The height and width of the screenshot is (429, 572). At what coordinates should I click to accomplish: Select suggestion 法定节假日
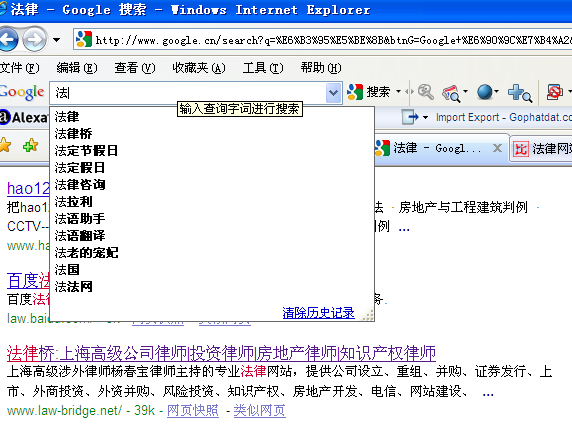[x=212, y=151]
